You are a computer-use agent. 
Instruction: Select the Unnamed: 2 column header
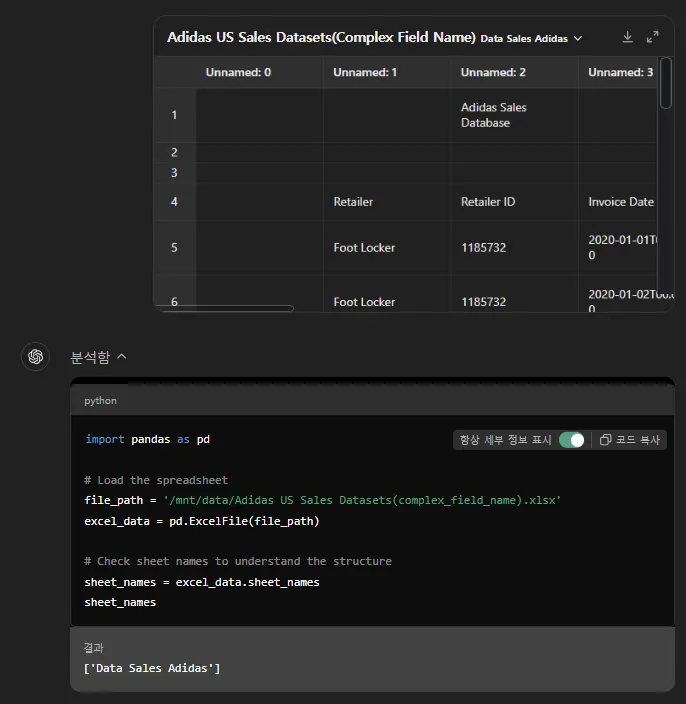click(493, 73)
